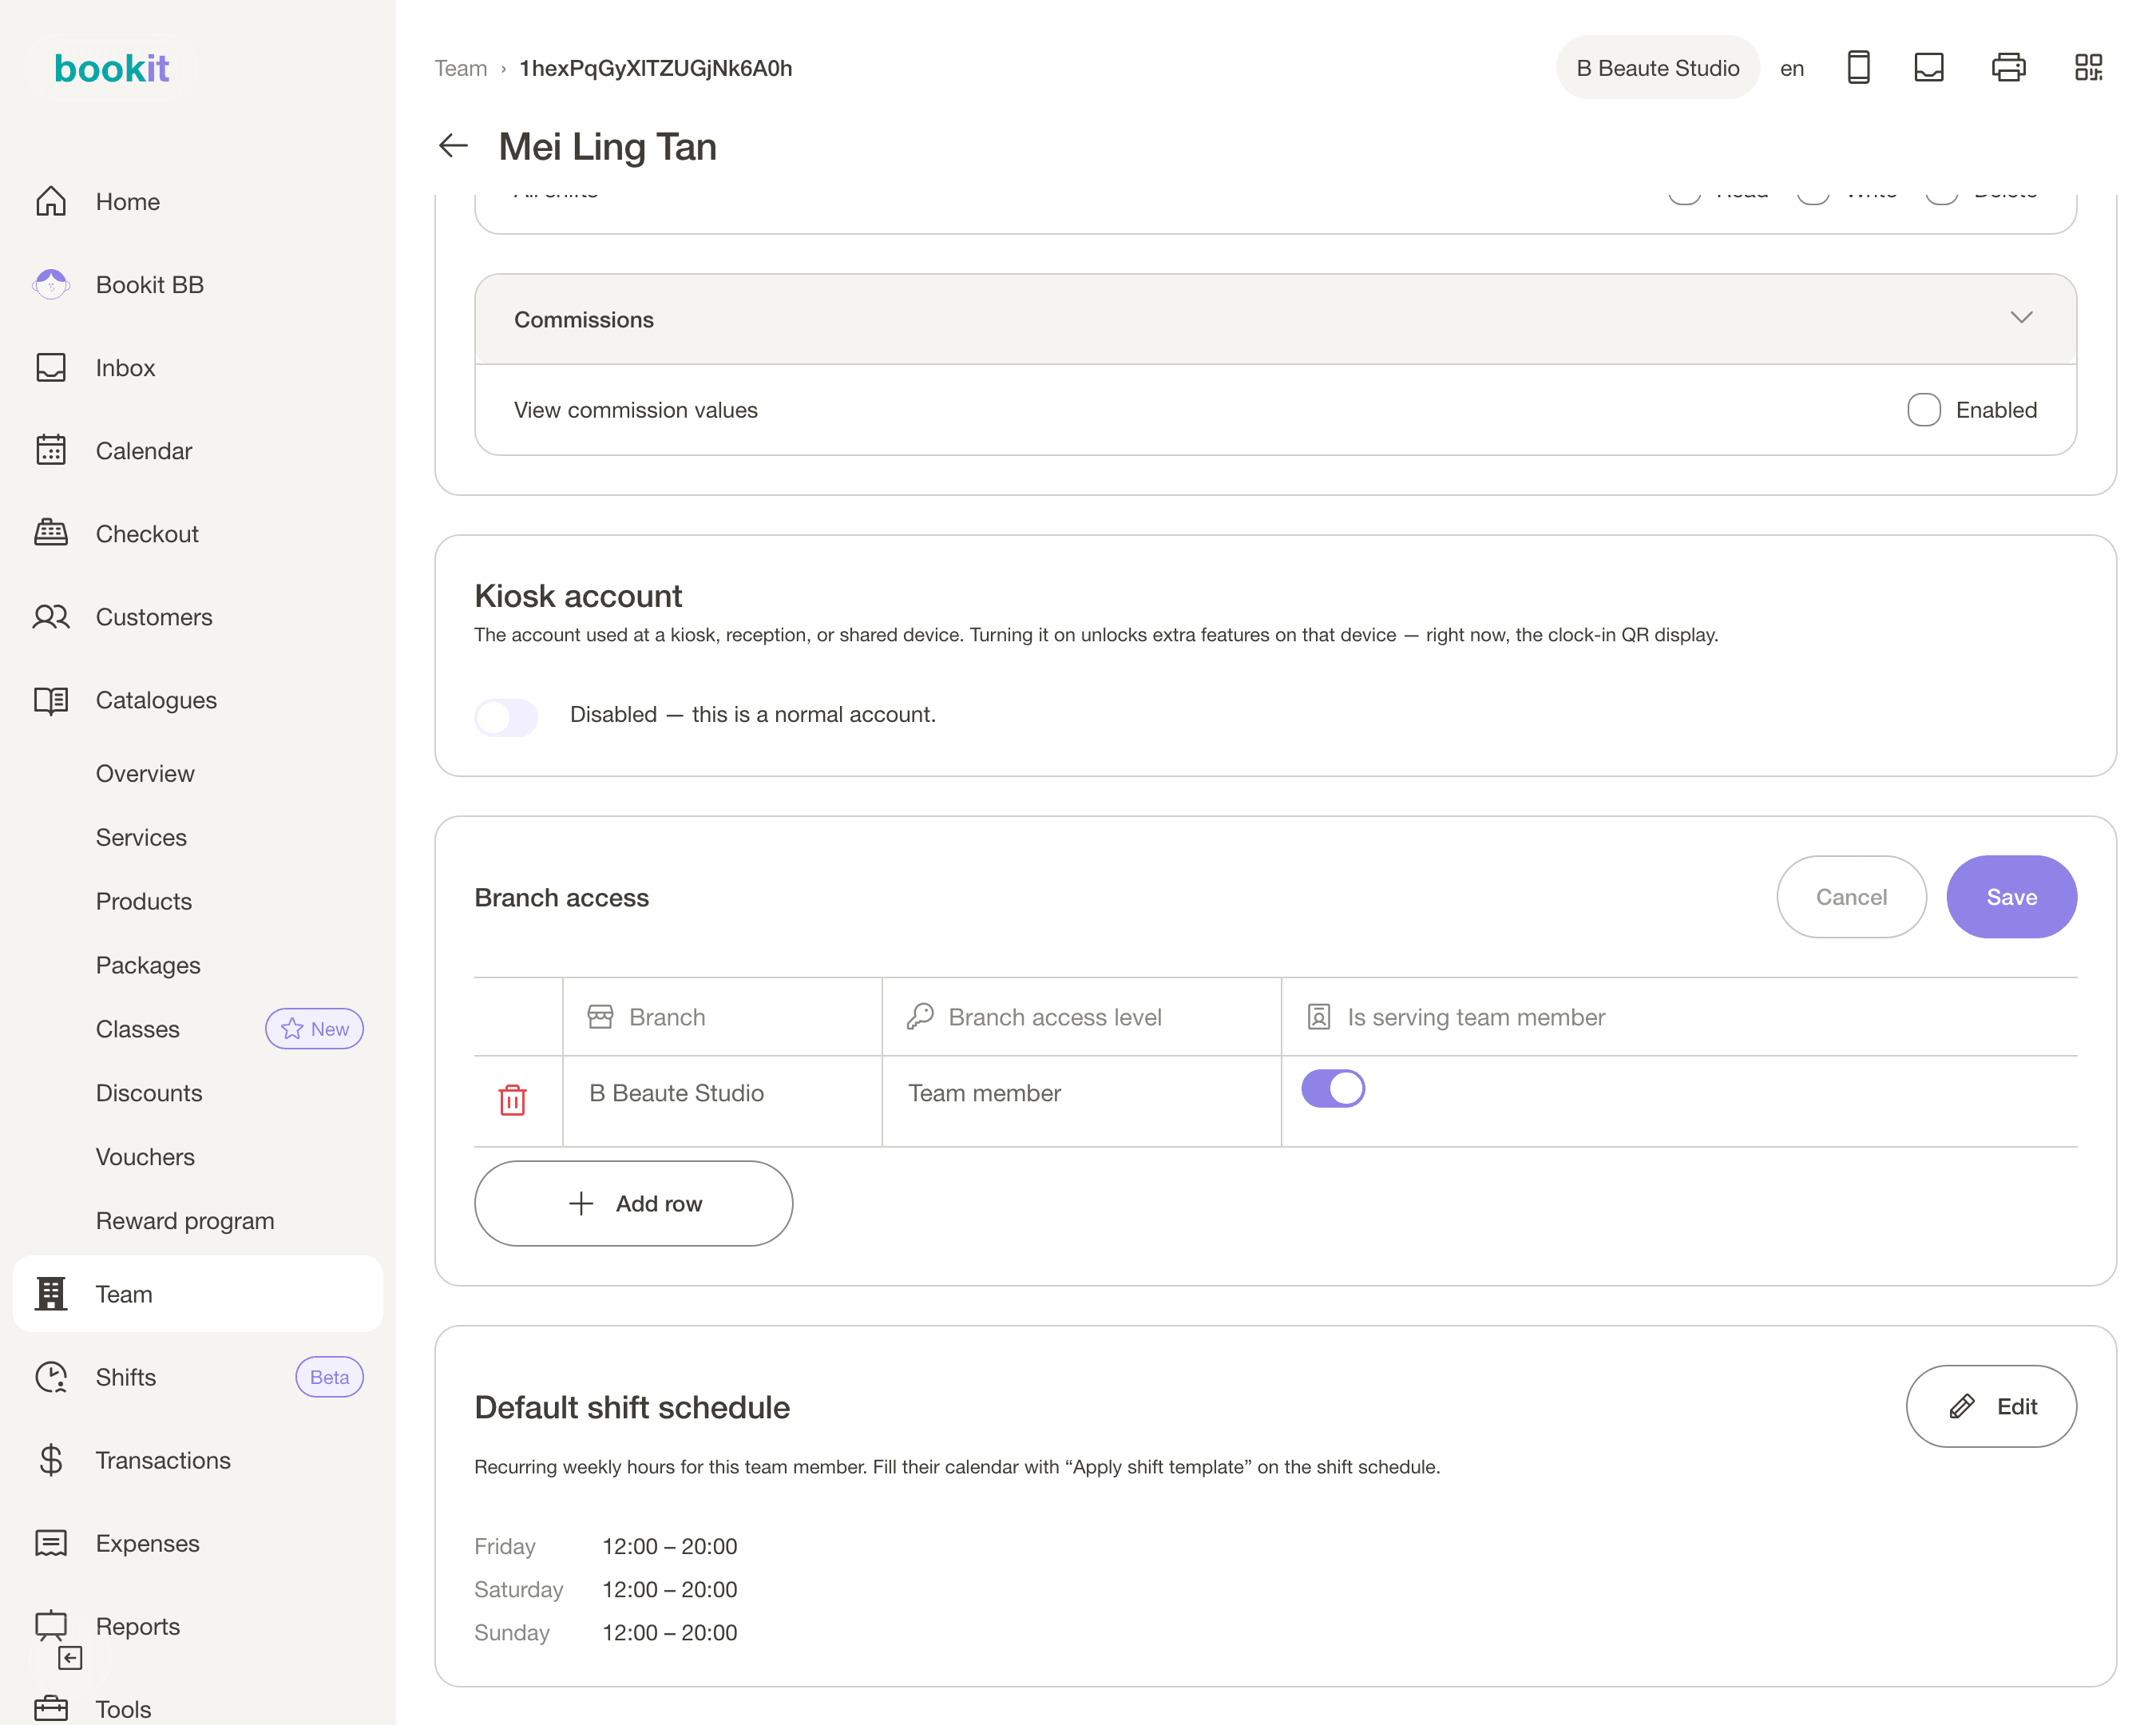Delete the B Beaute Studio branch row
Viewport: 2156px width, 1725px height.
click(512, 1100)
